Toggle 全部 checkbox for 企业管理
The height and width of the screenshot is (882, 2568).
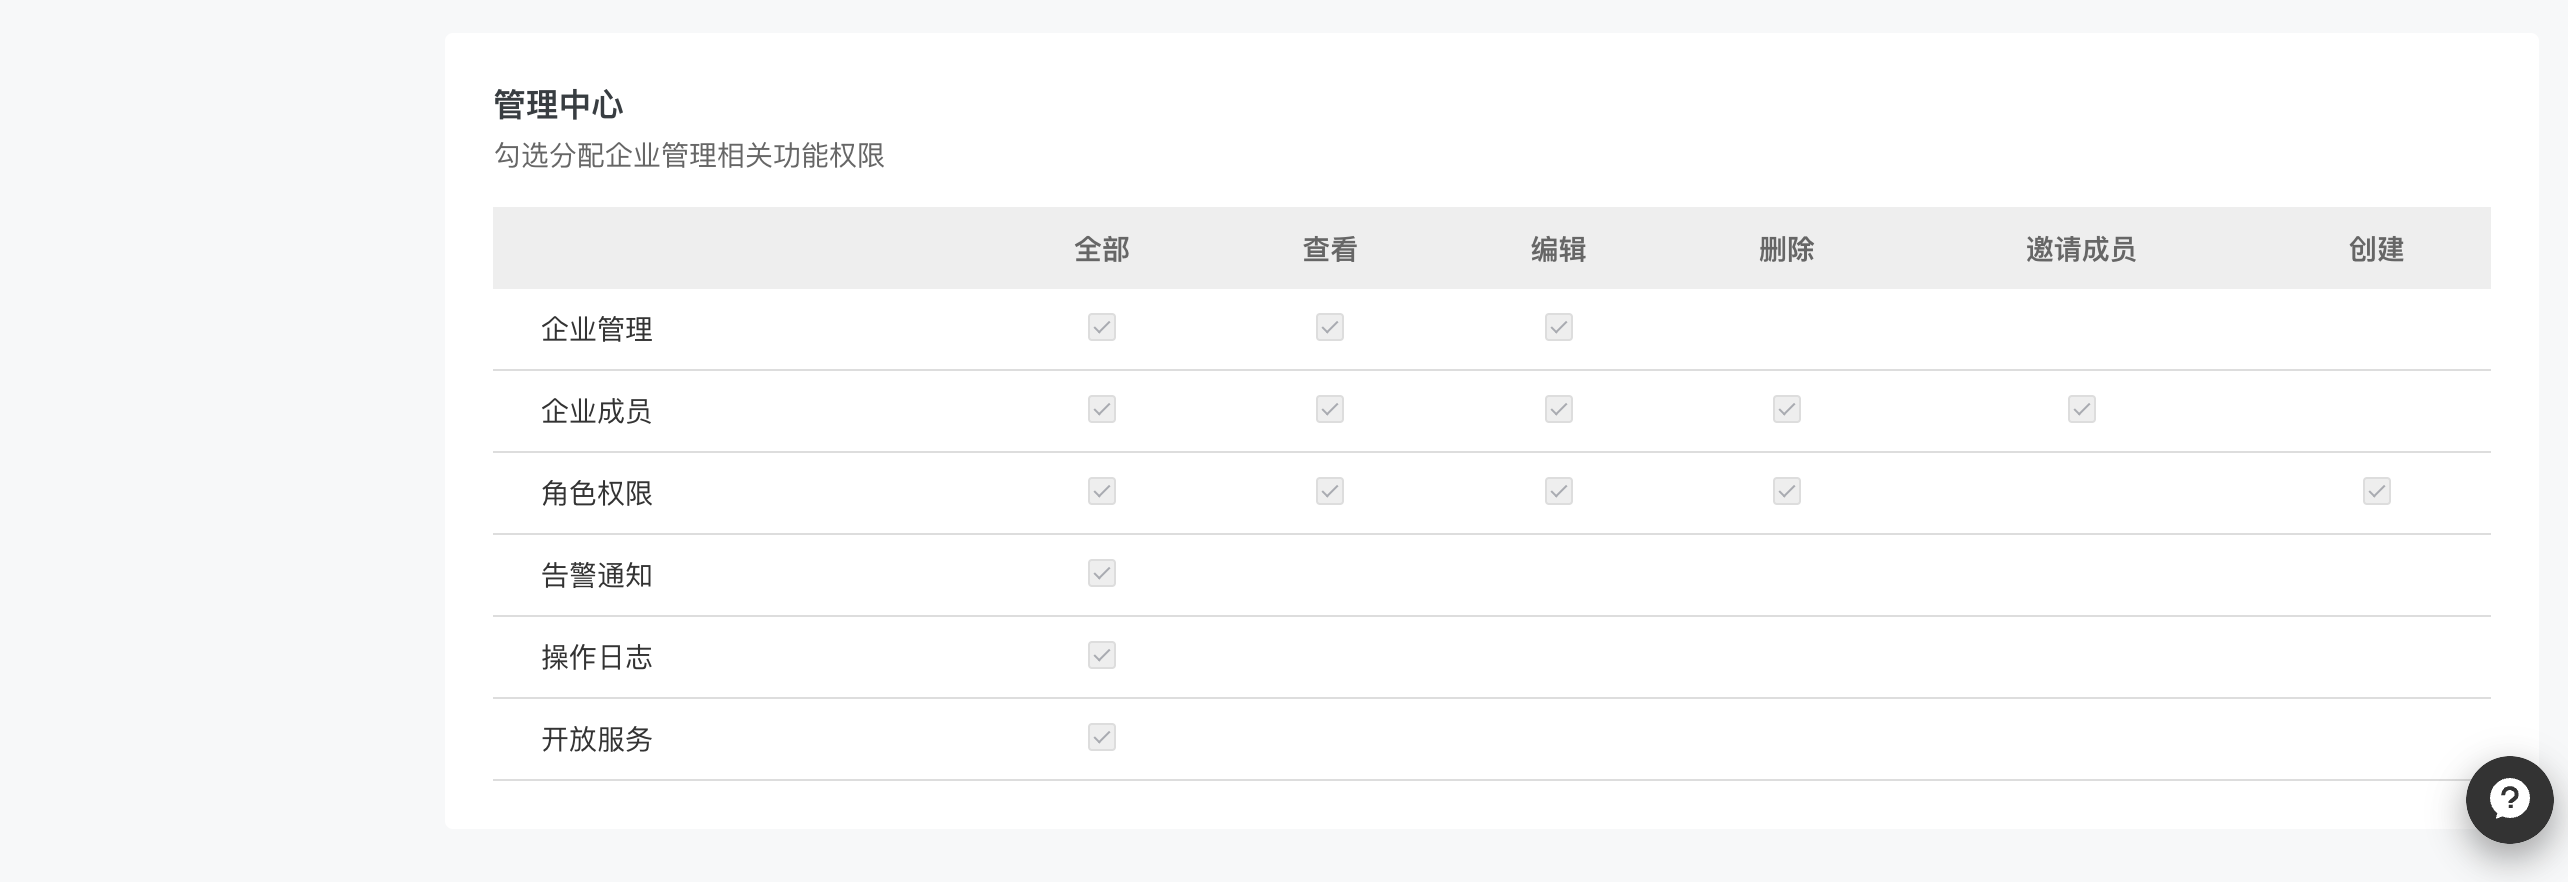1101,327
